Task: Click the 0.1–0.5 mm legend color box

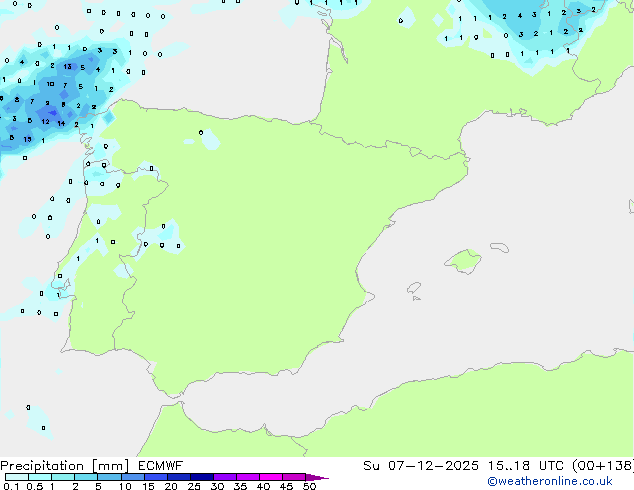Action: pos(17,477)
